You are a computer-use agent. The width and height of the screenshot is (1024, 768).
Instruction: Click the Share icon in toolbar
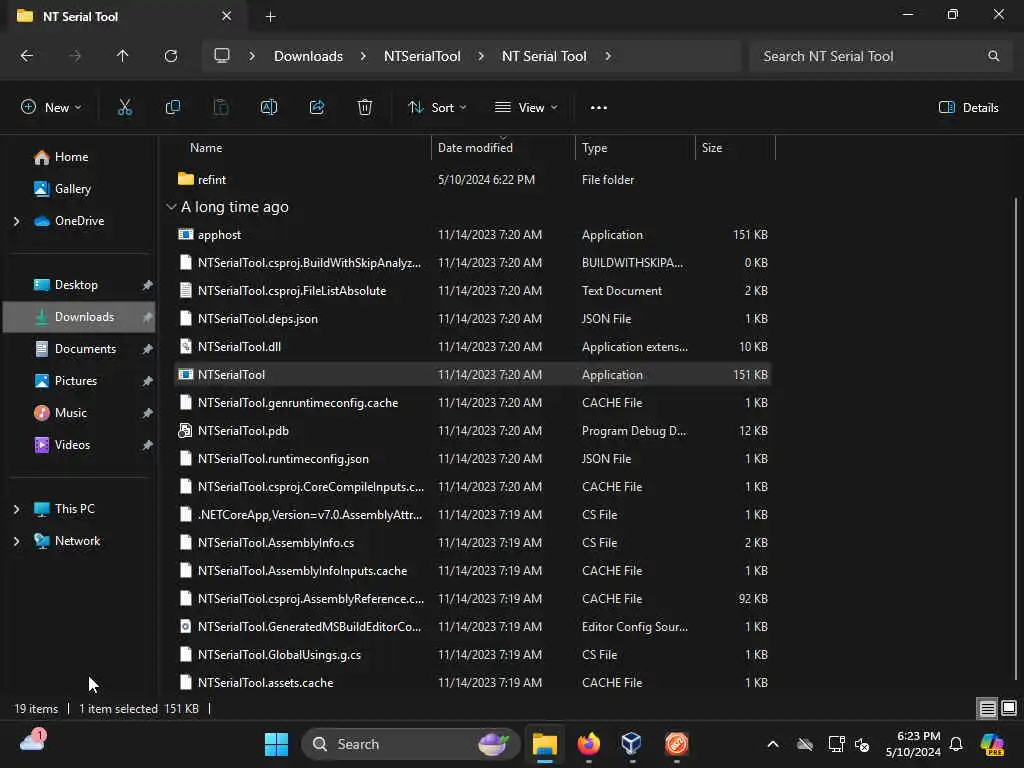click(x=317, y=108)
